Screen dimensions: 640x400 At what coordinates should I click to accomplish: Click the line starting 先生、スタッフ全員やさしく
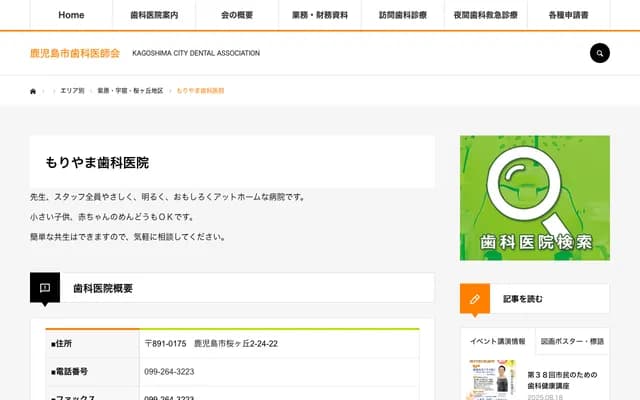pyautogui.click(x=169, y=197)
